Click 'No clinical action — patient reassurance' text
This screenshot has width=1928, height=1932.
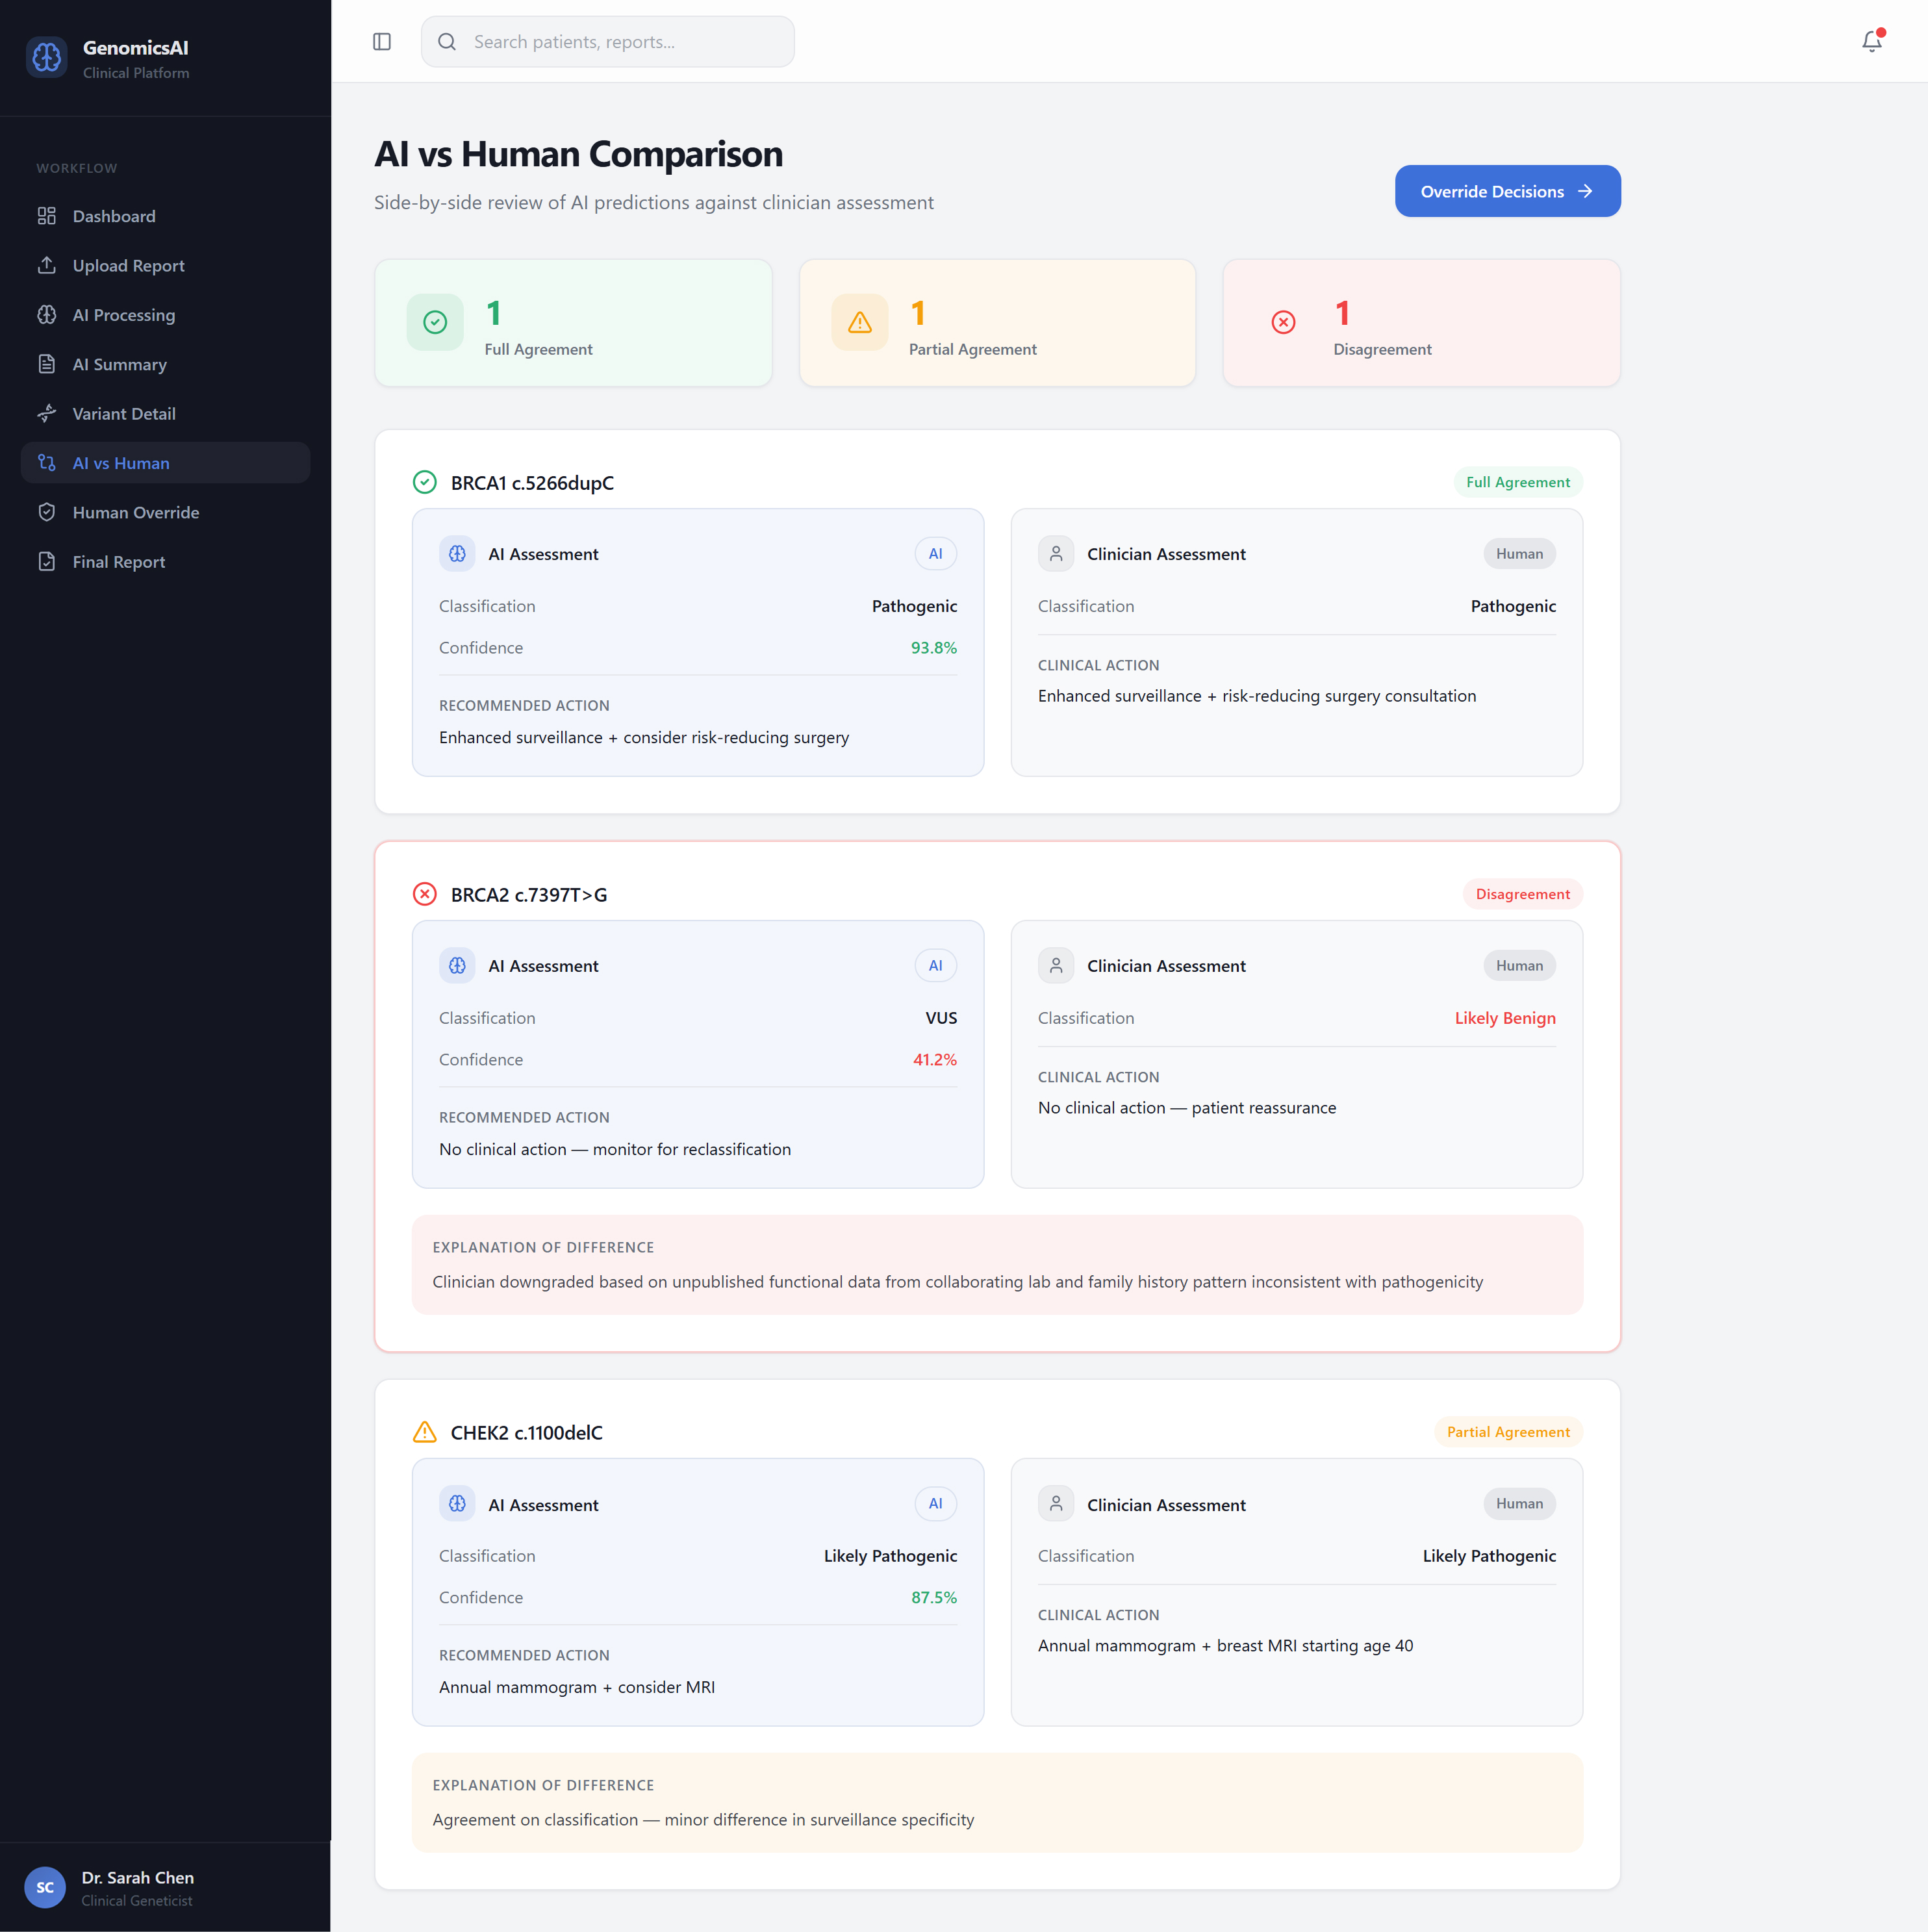(1186, 1108)
